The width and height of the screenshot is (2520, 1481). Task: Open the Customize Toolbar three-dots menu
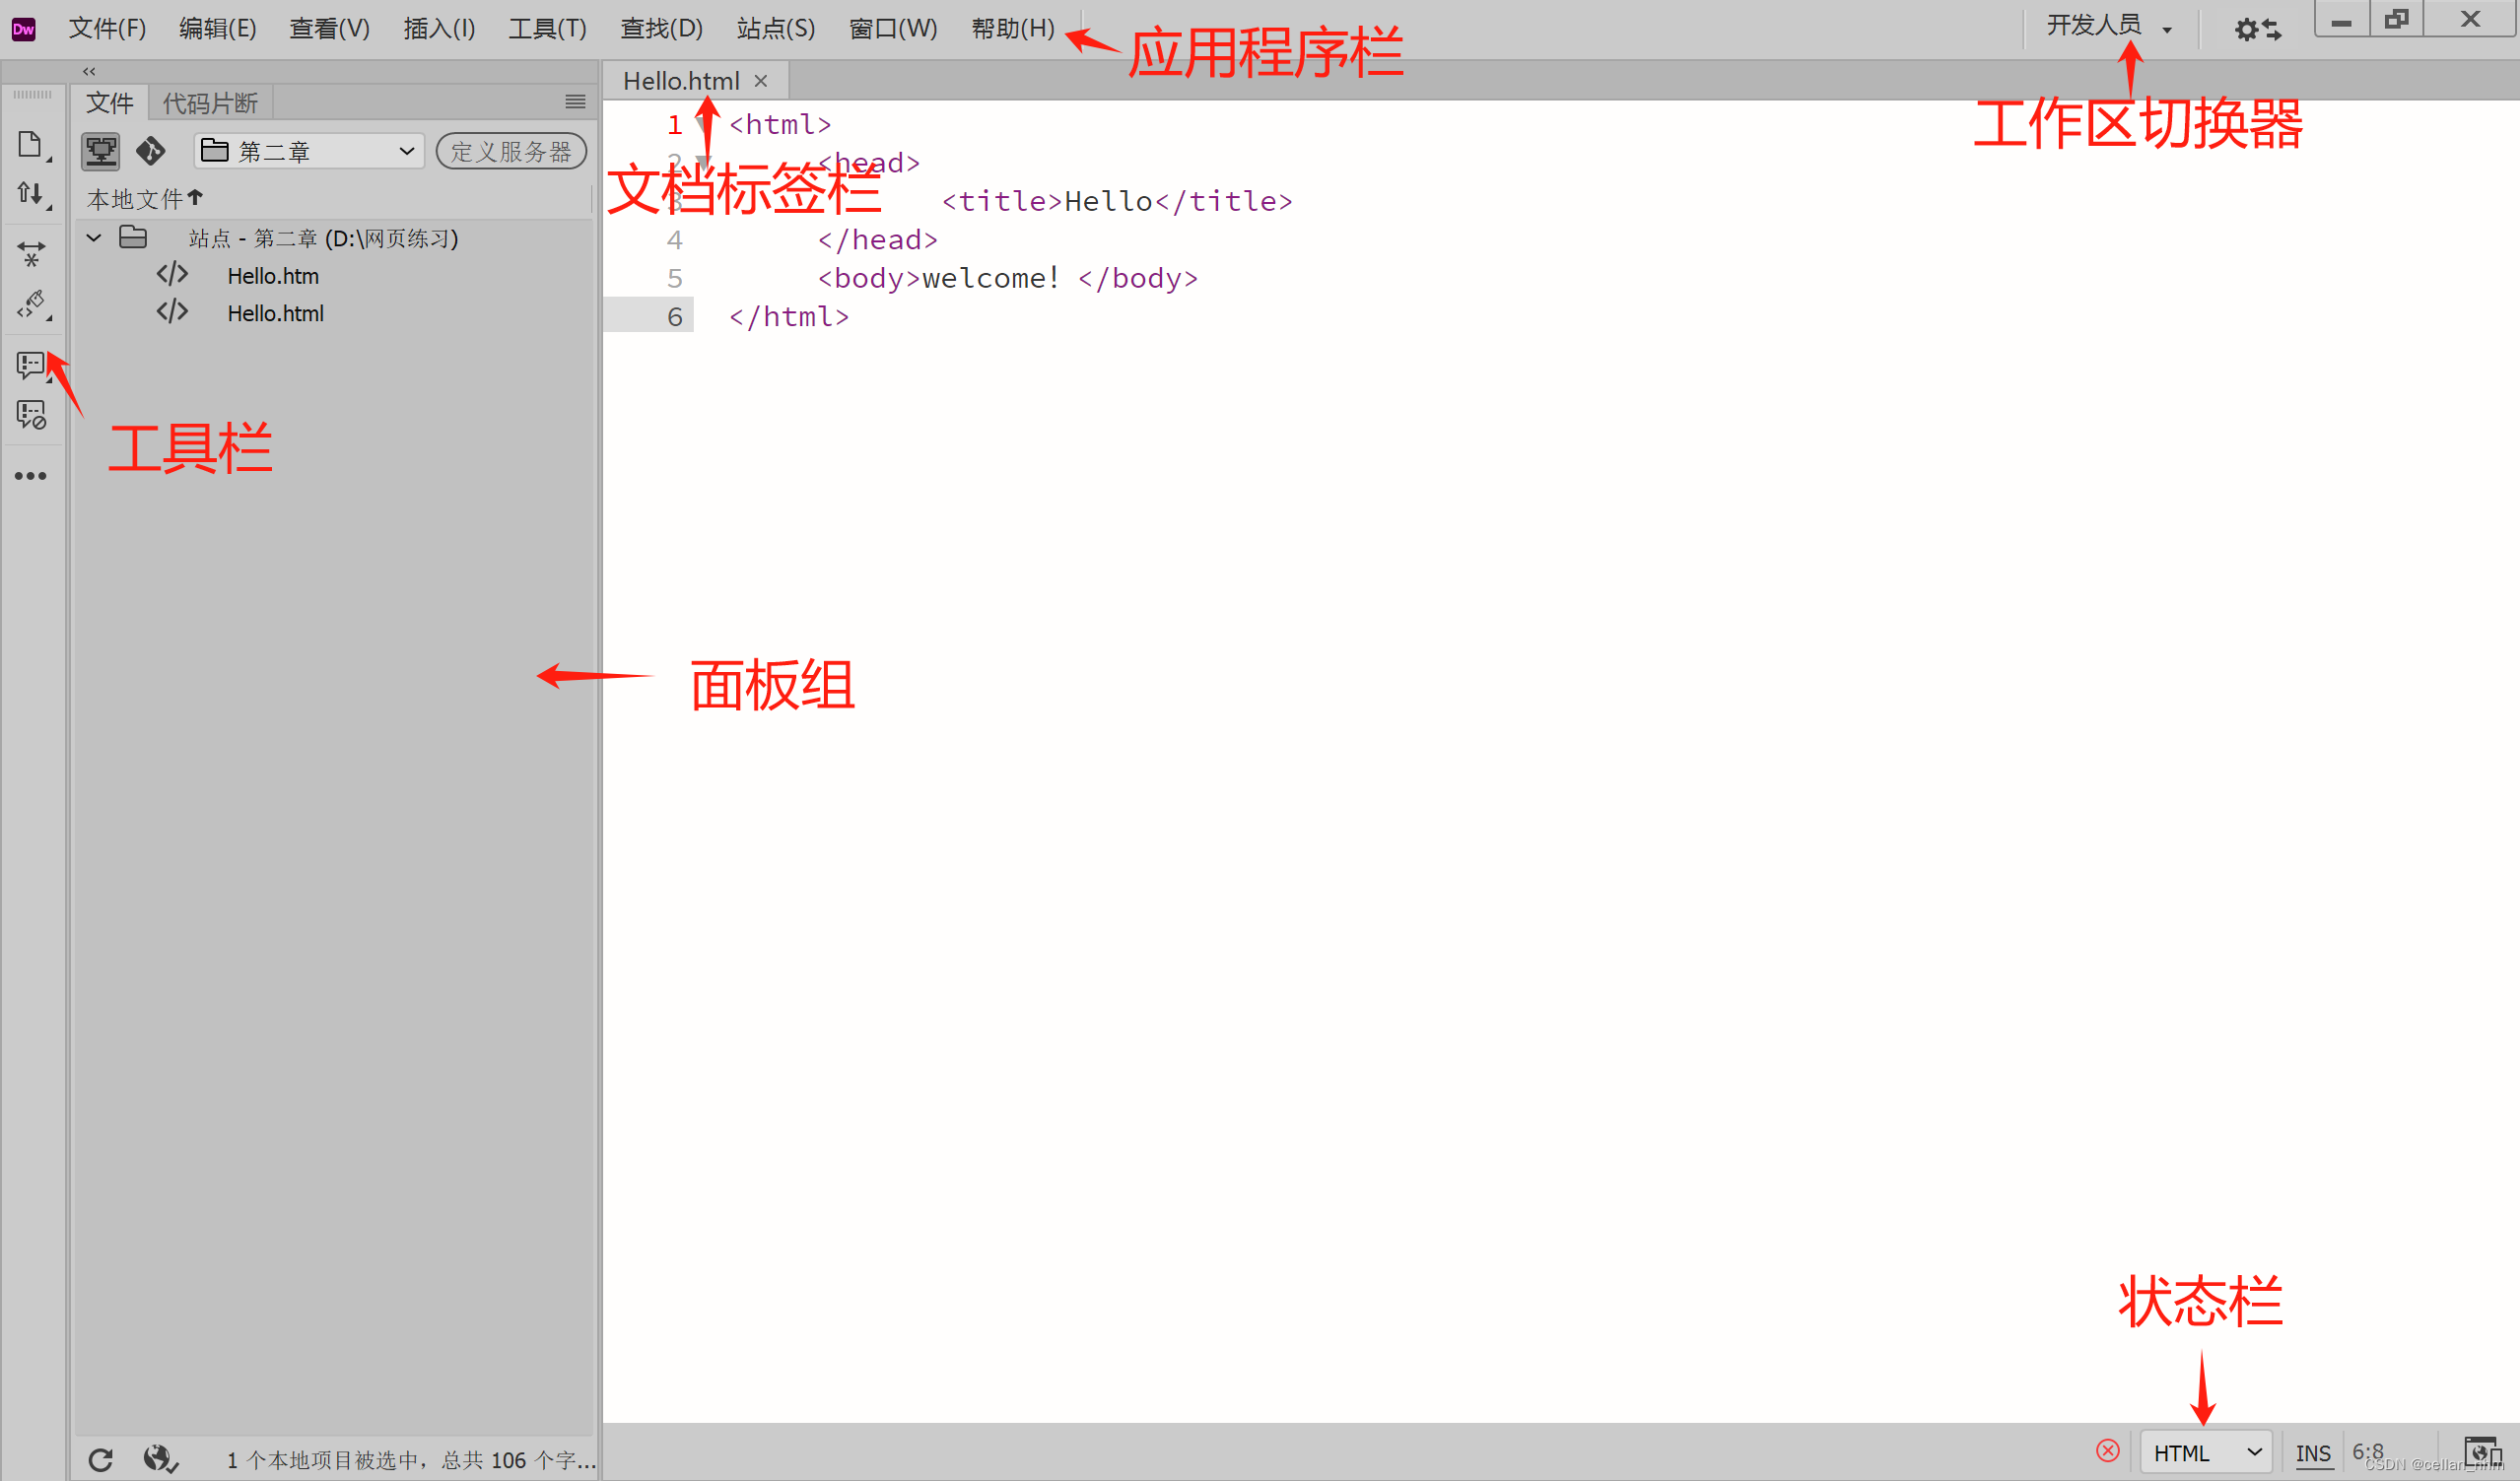30,476
